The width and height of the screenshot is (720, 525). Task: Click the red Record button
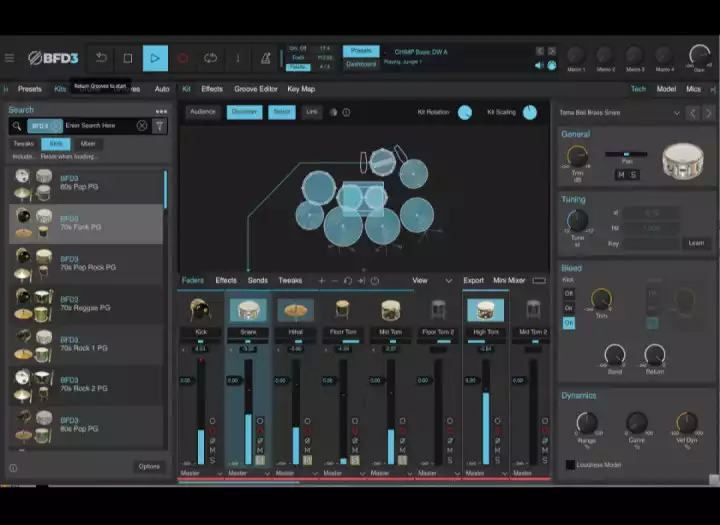click(183, 58)
